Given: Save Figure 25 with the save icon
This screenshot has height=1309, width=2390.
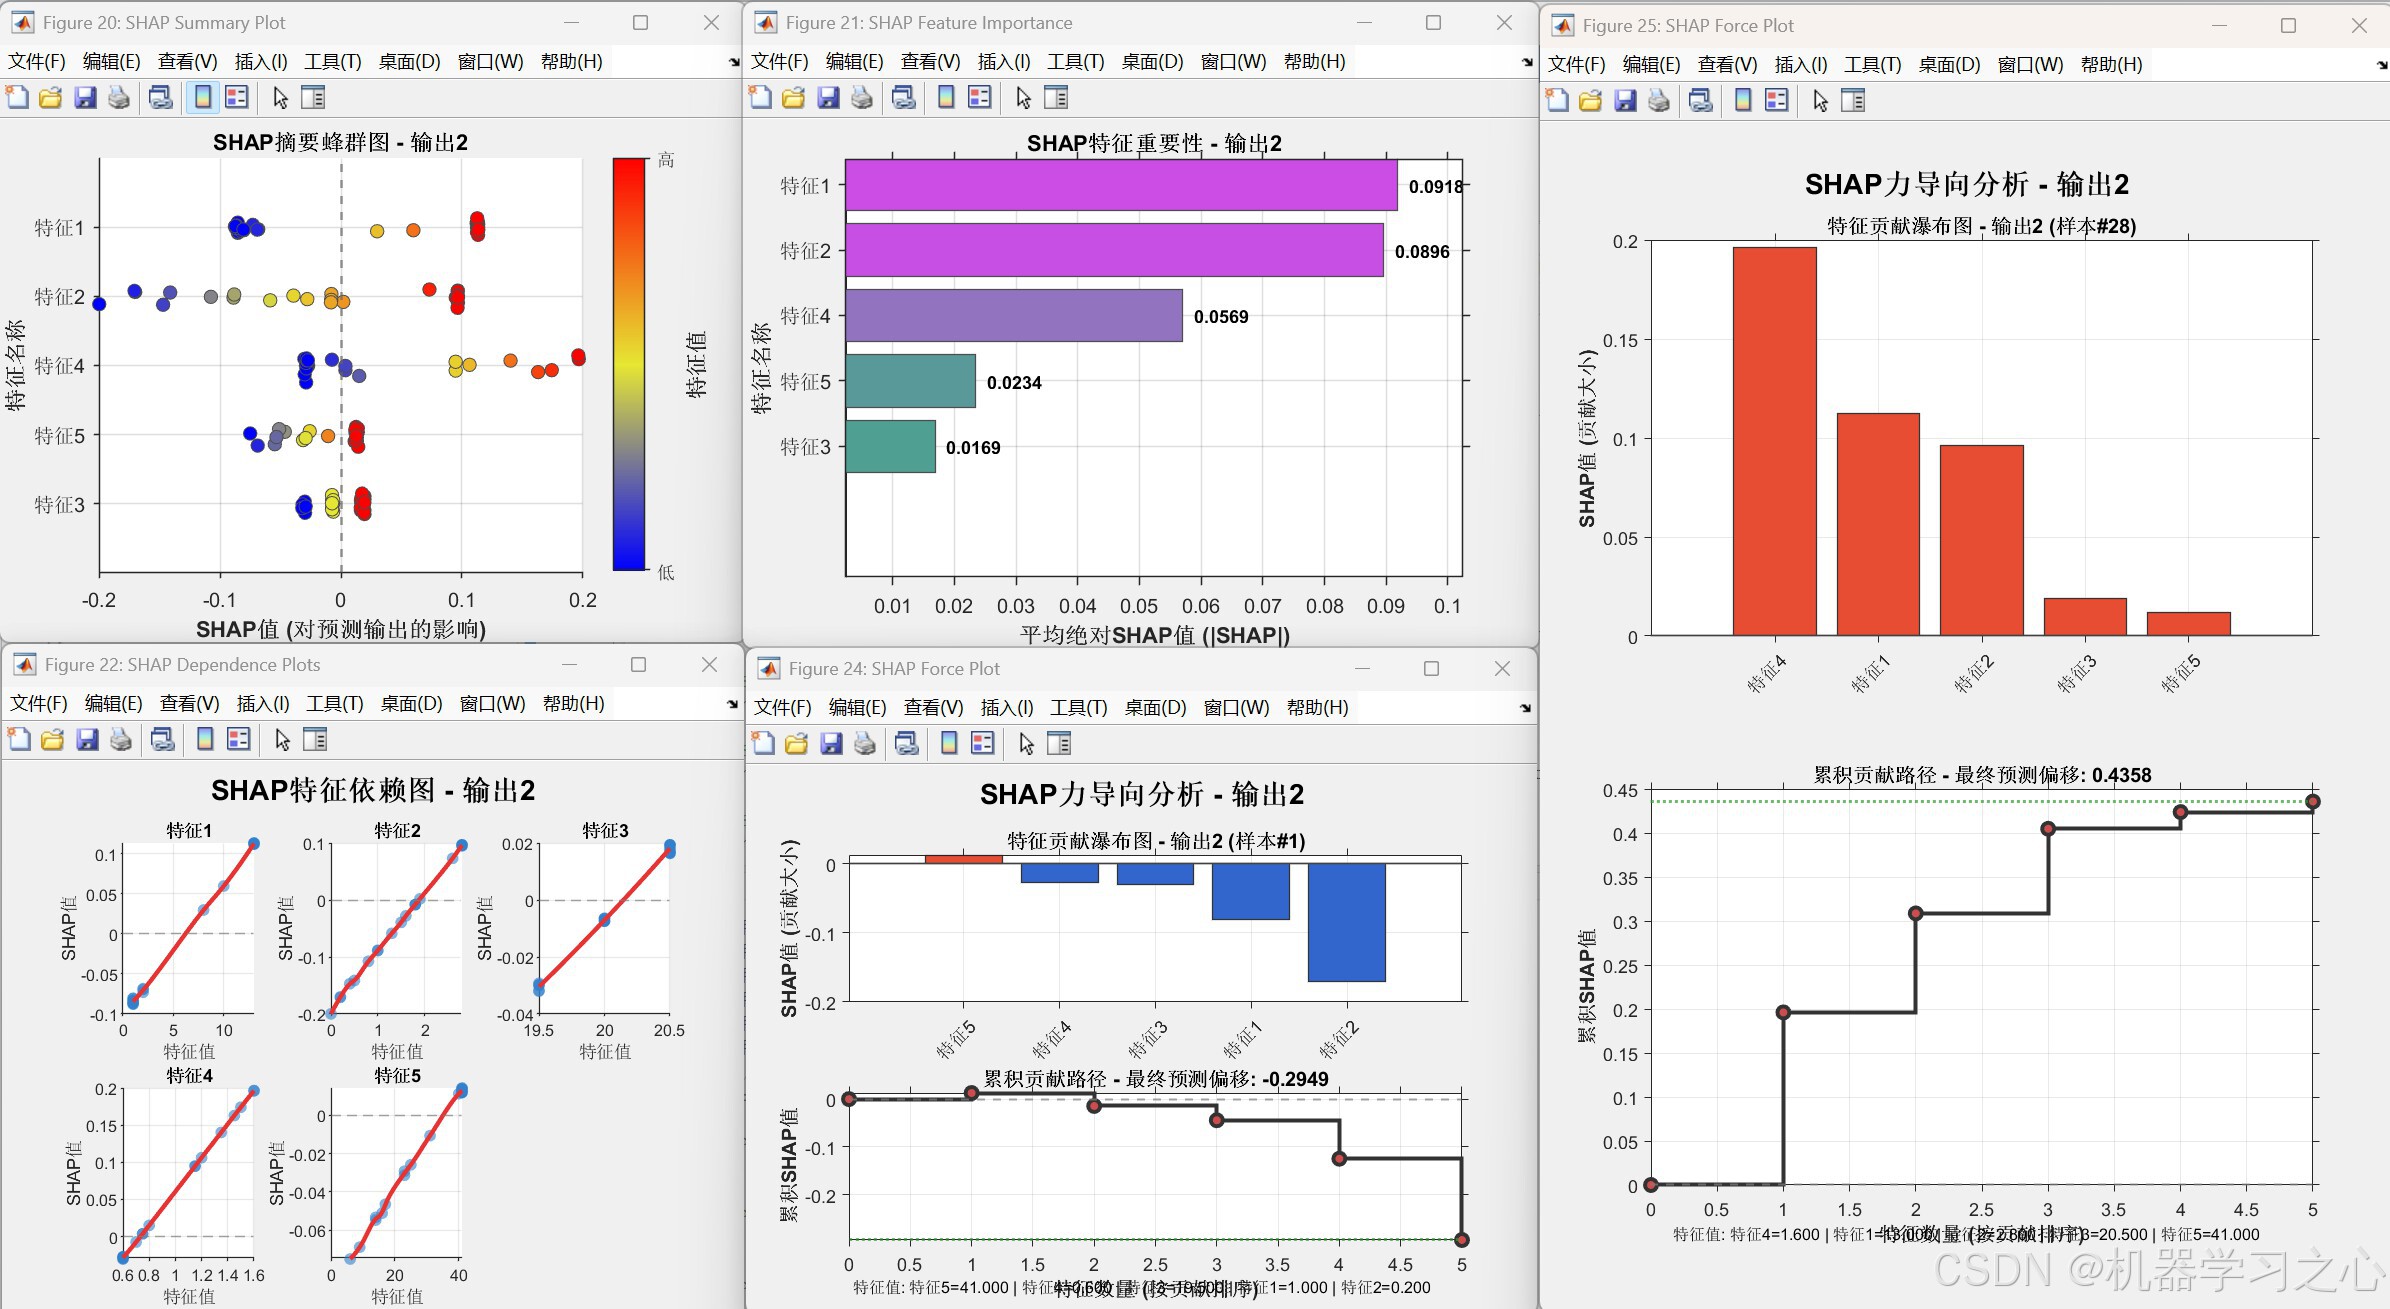Looking at the screenshot, I should tap(1625, 100).
